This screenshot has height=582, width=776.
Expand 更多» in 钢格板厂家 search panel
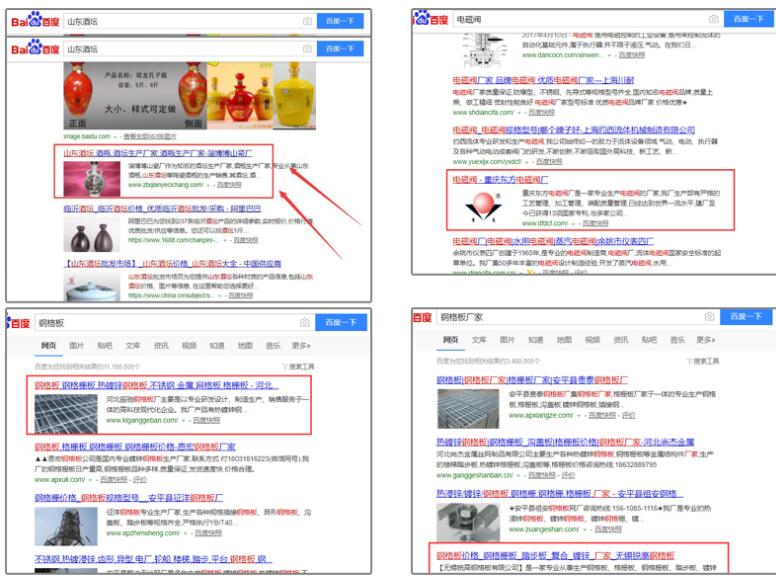[706, 340]
